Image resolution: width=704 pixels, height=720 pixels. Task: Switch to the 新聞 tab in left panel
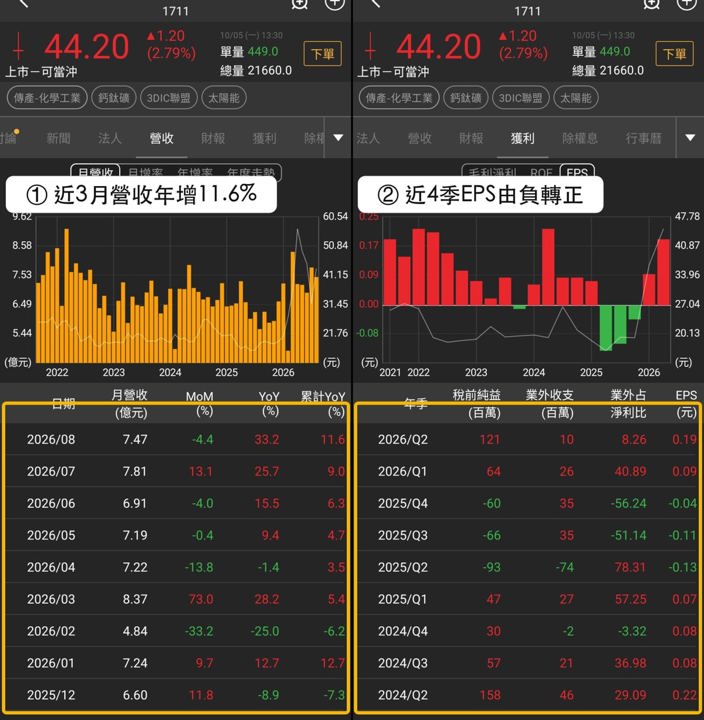58,138
